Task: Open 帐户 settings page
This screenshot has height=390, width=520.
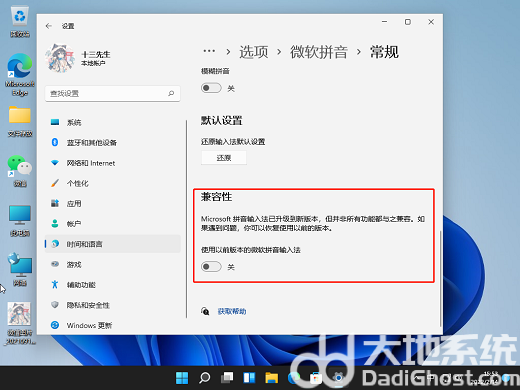Action: click(112, 224)
